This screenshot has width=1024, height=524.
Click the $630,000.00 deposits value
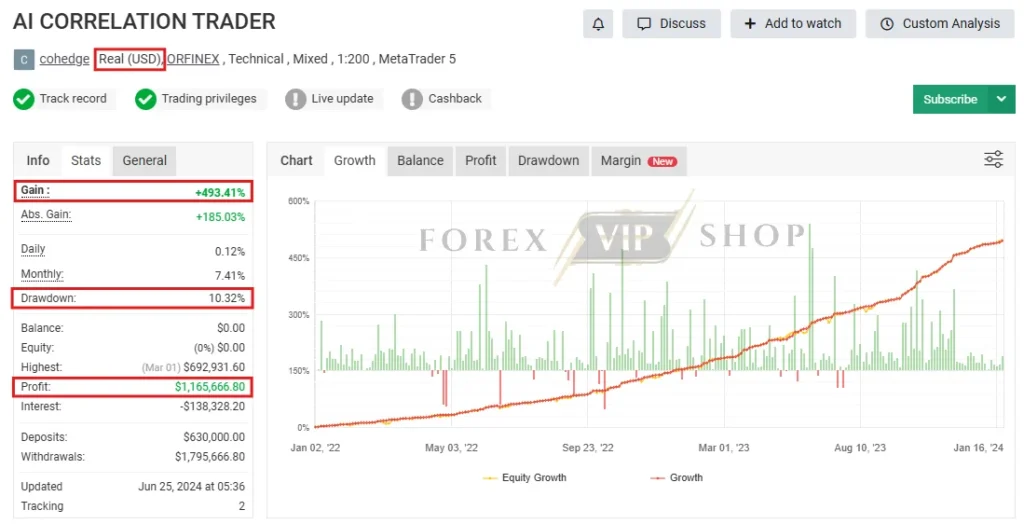tap(214, 437)
